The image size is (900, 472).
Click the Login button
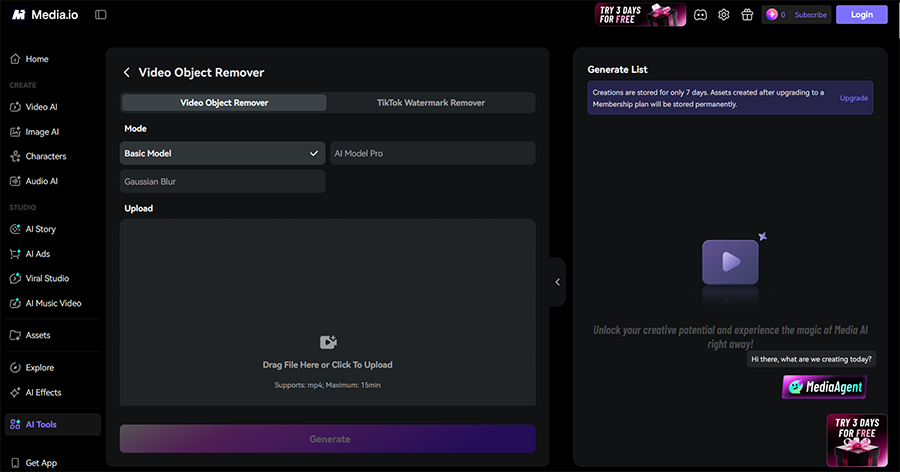(x=862, y=15)
